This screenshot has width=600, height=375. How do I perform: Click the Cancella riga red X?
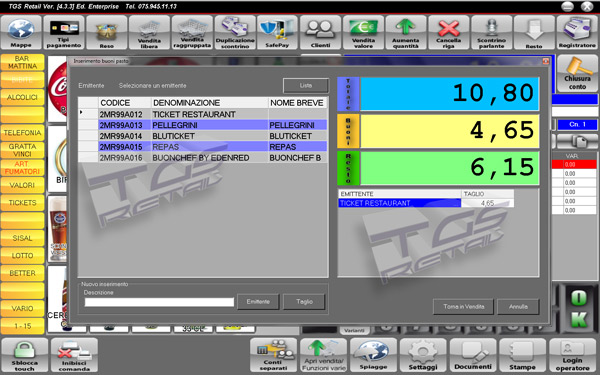tap(448, 33)
